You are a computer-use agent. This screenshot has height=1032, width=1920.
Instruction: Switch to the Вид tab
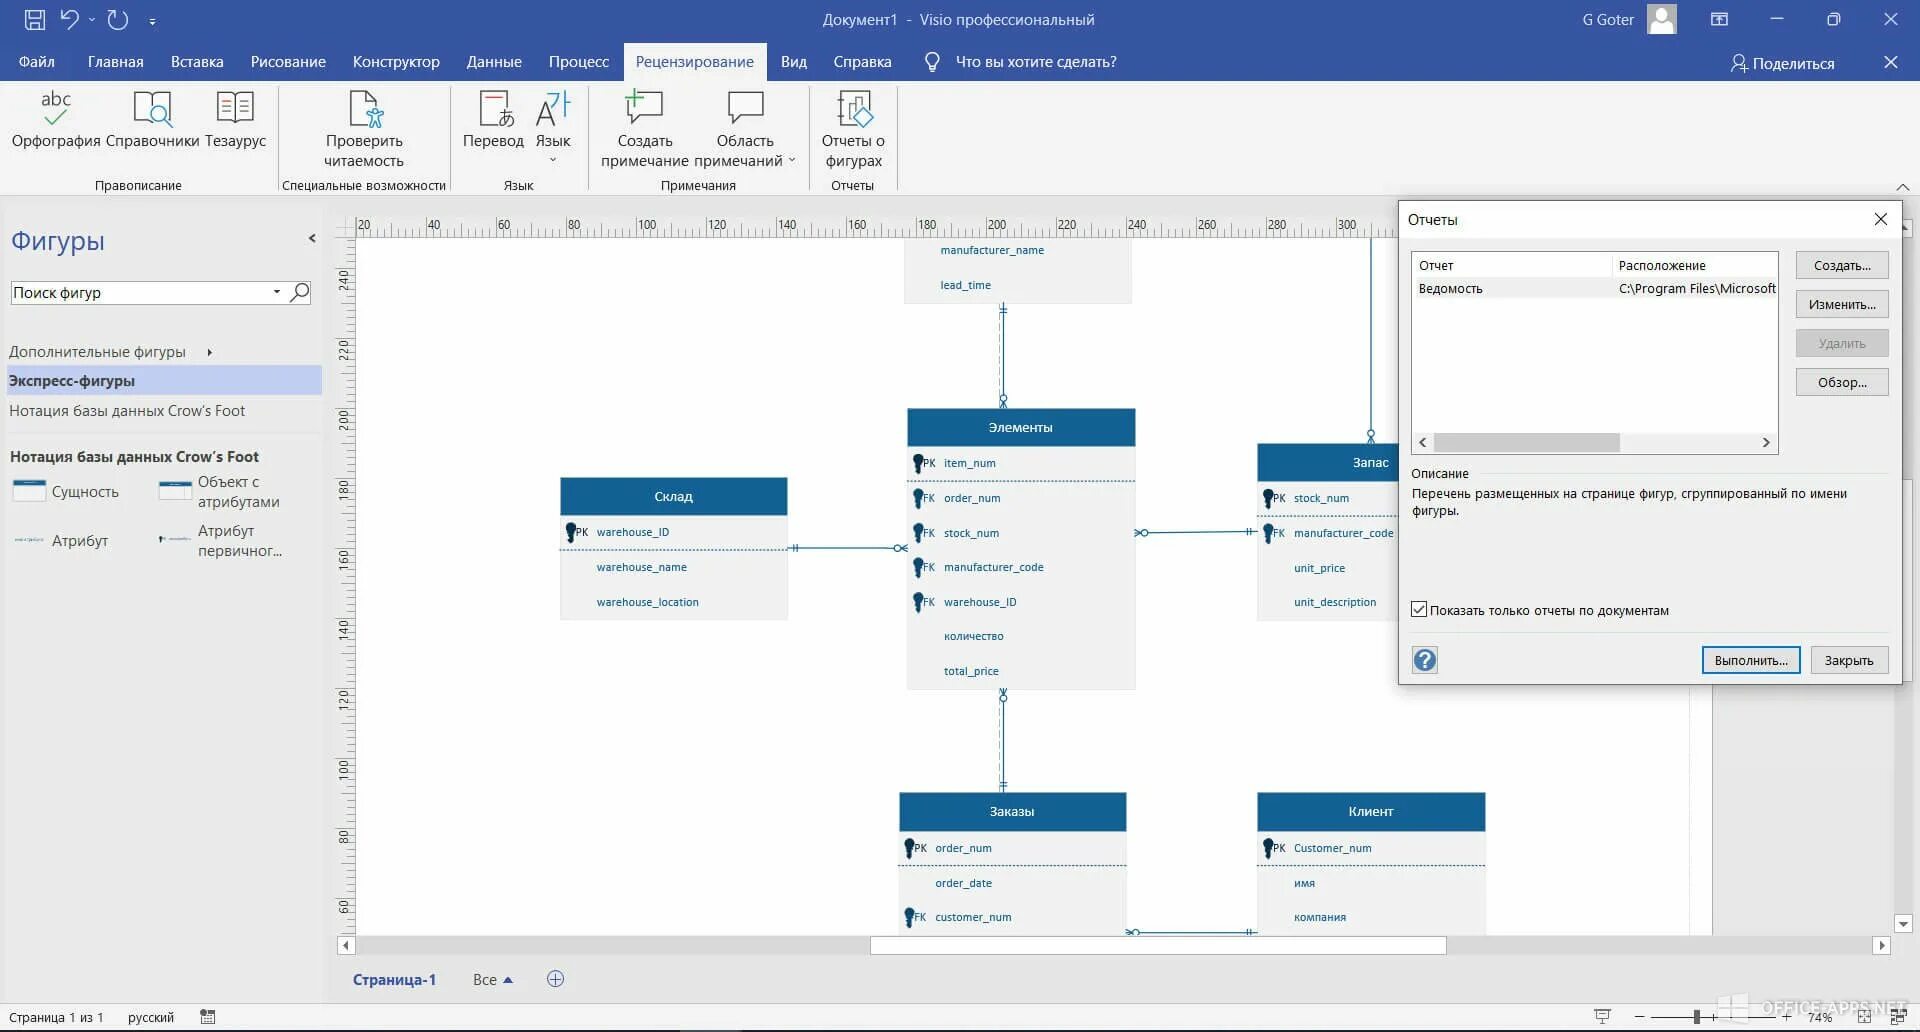(x=793, y=62)
